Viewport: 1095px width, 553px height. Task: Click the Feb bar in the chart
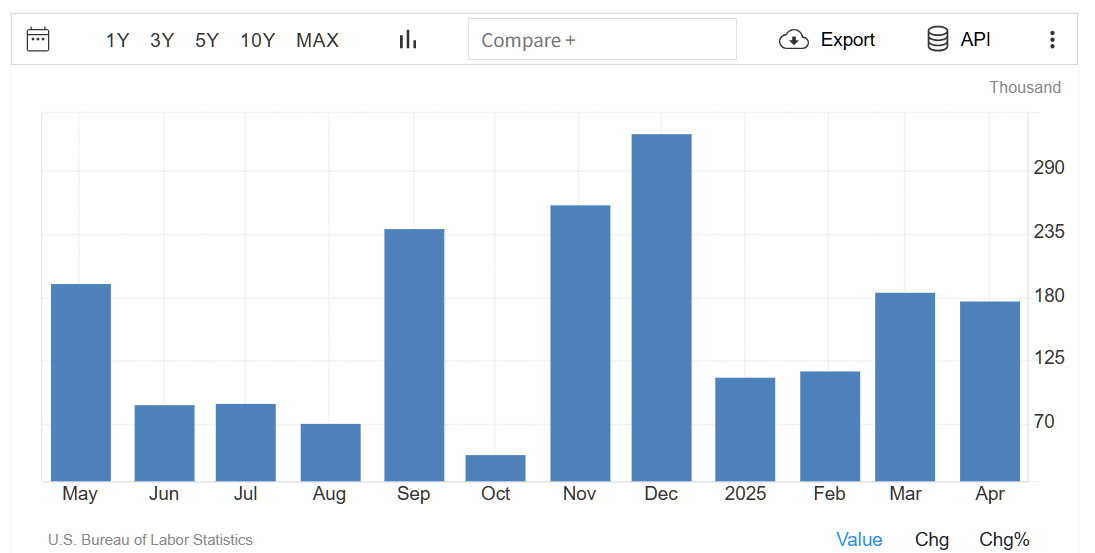pos(830,427)
